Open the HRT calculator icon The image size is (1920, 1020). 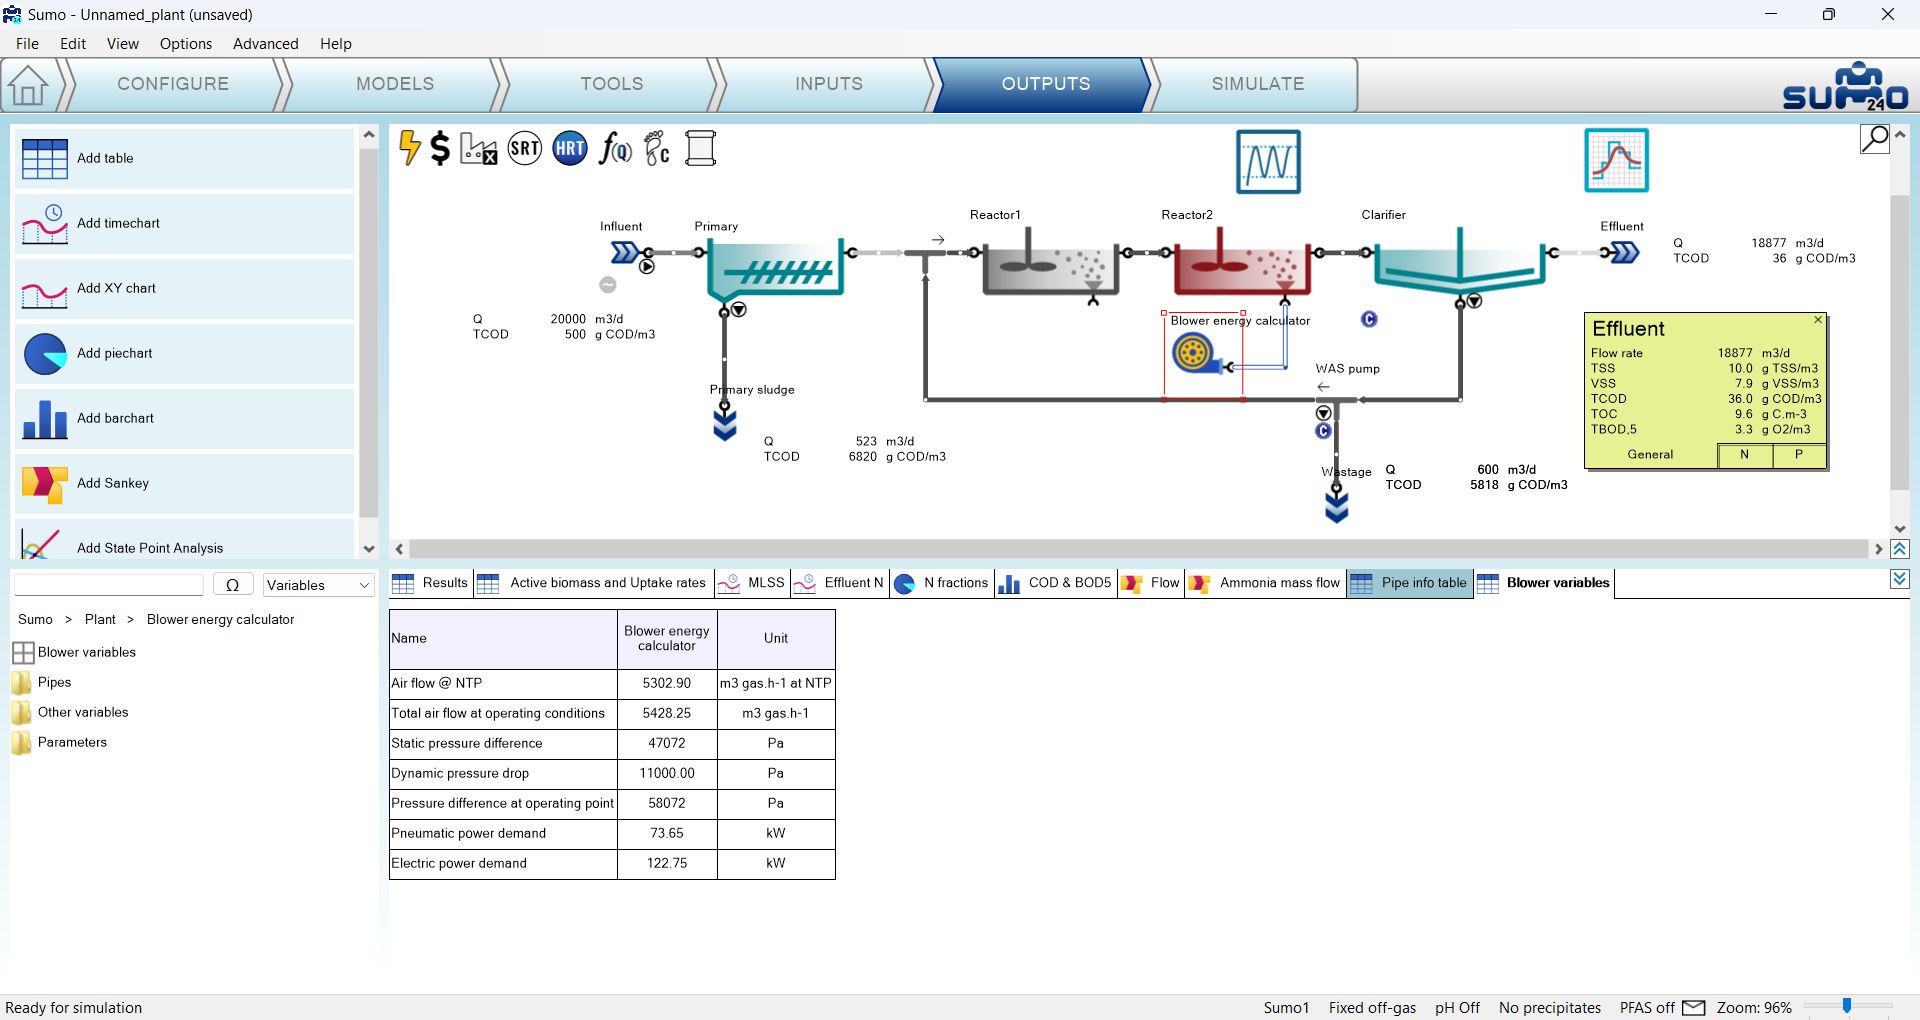point(570,149)
